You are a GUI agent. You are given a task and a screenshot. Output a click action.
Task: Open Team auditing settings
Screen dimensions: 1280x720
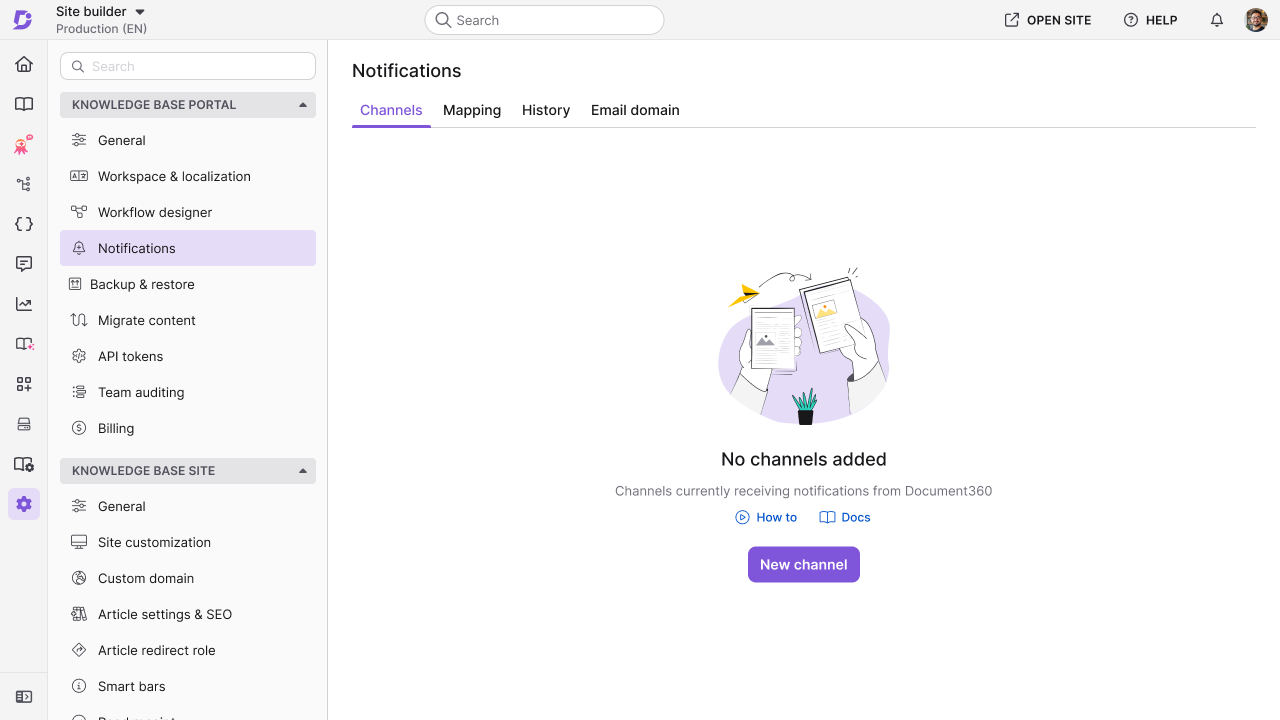(188, 392)
